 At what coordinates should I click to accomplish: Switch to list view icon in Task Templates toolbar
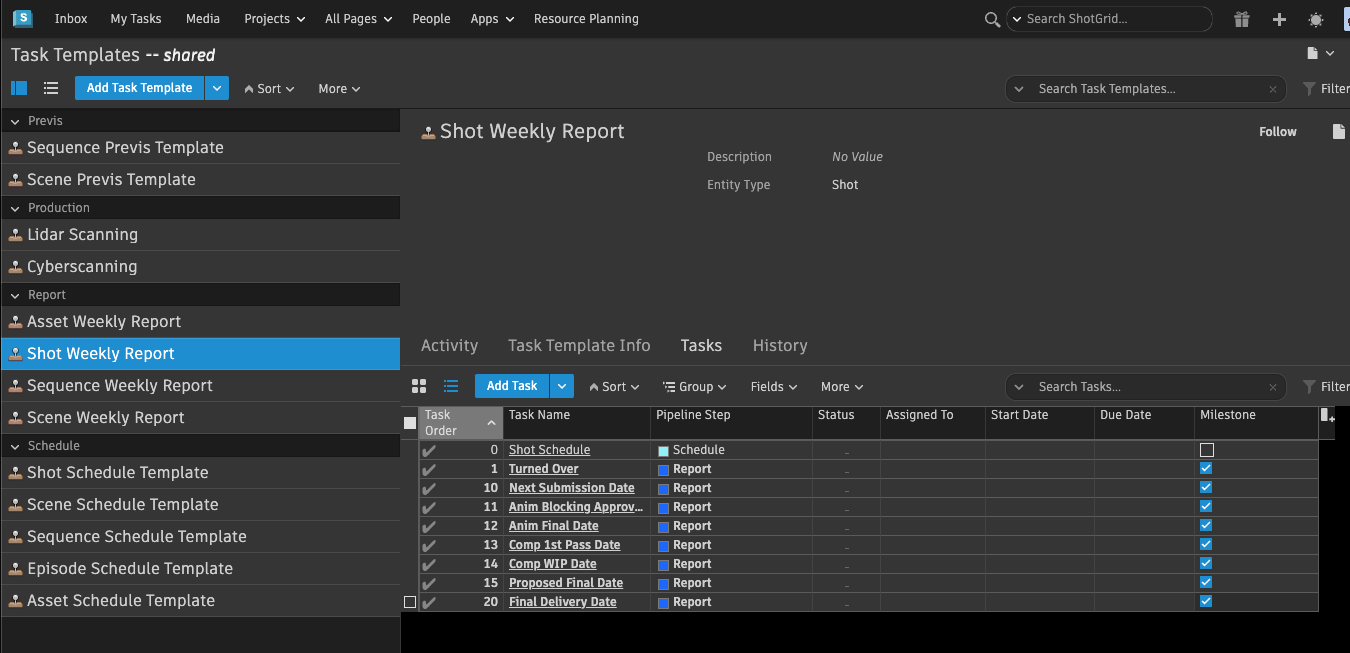tap(51, 88)
